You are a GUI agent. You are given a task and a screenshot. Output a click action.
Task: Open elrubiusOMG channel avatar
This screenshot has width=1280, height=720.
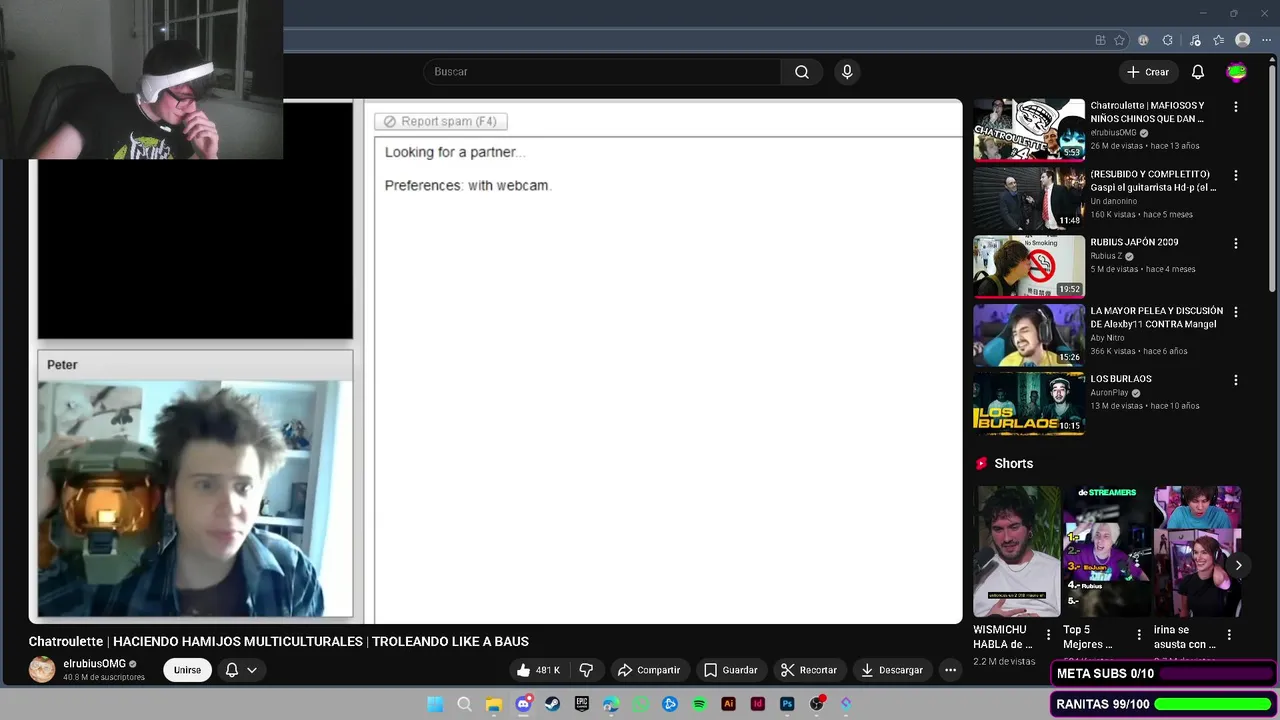tap(42, 670)
